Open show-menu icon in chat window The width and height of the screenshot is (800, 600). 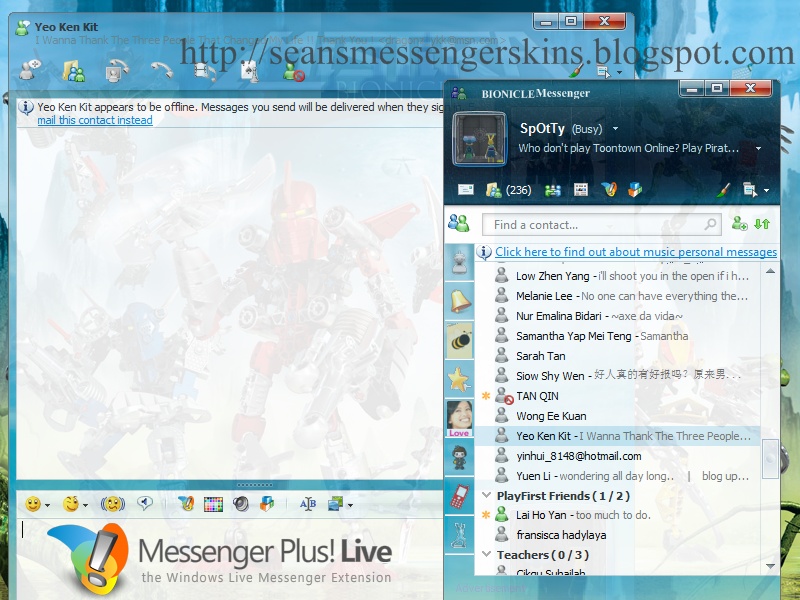[609, 72]
